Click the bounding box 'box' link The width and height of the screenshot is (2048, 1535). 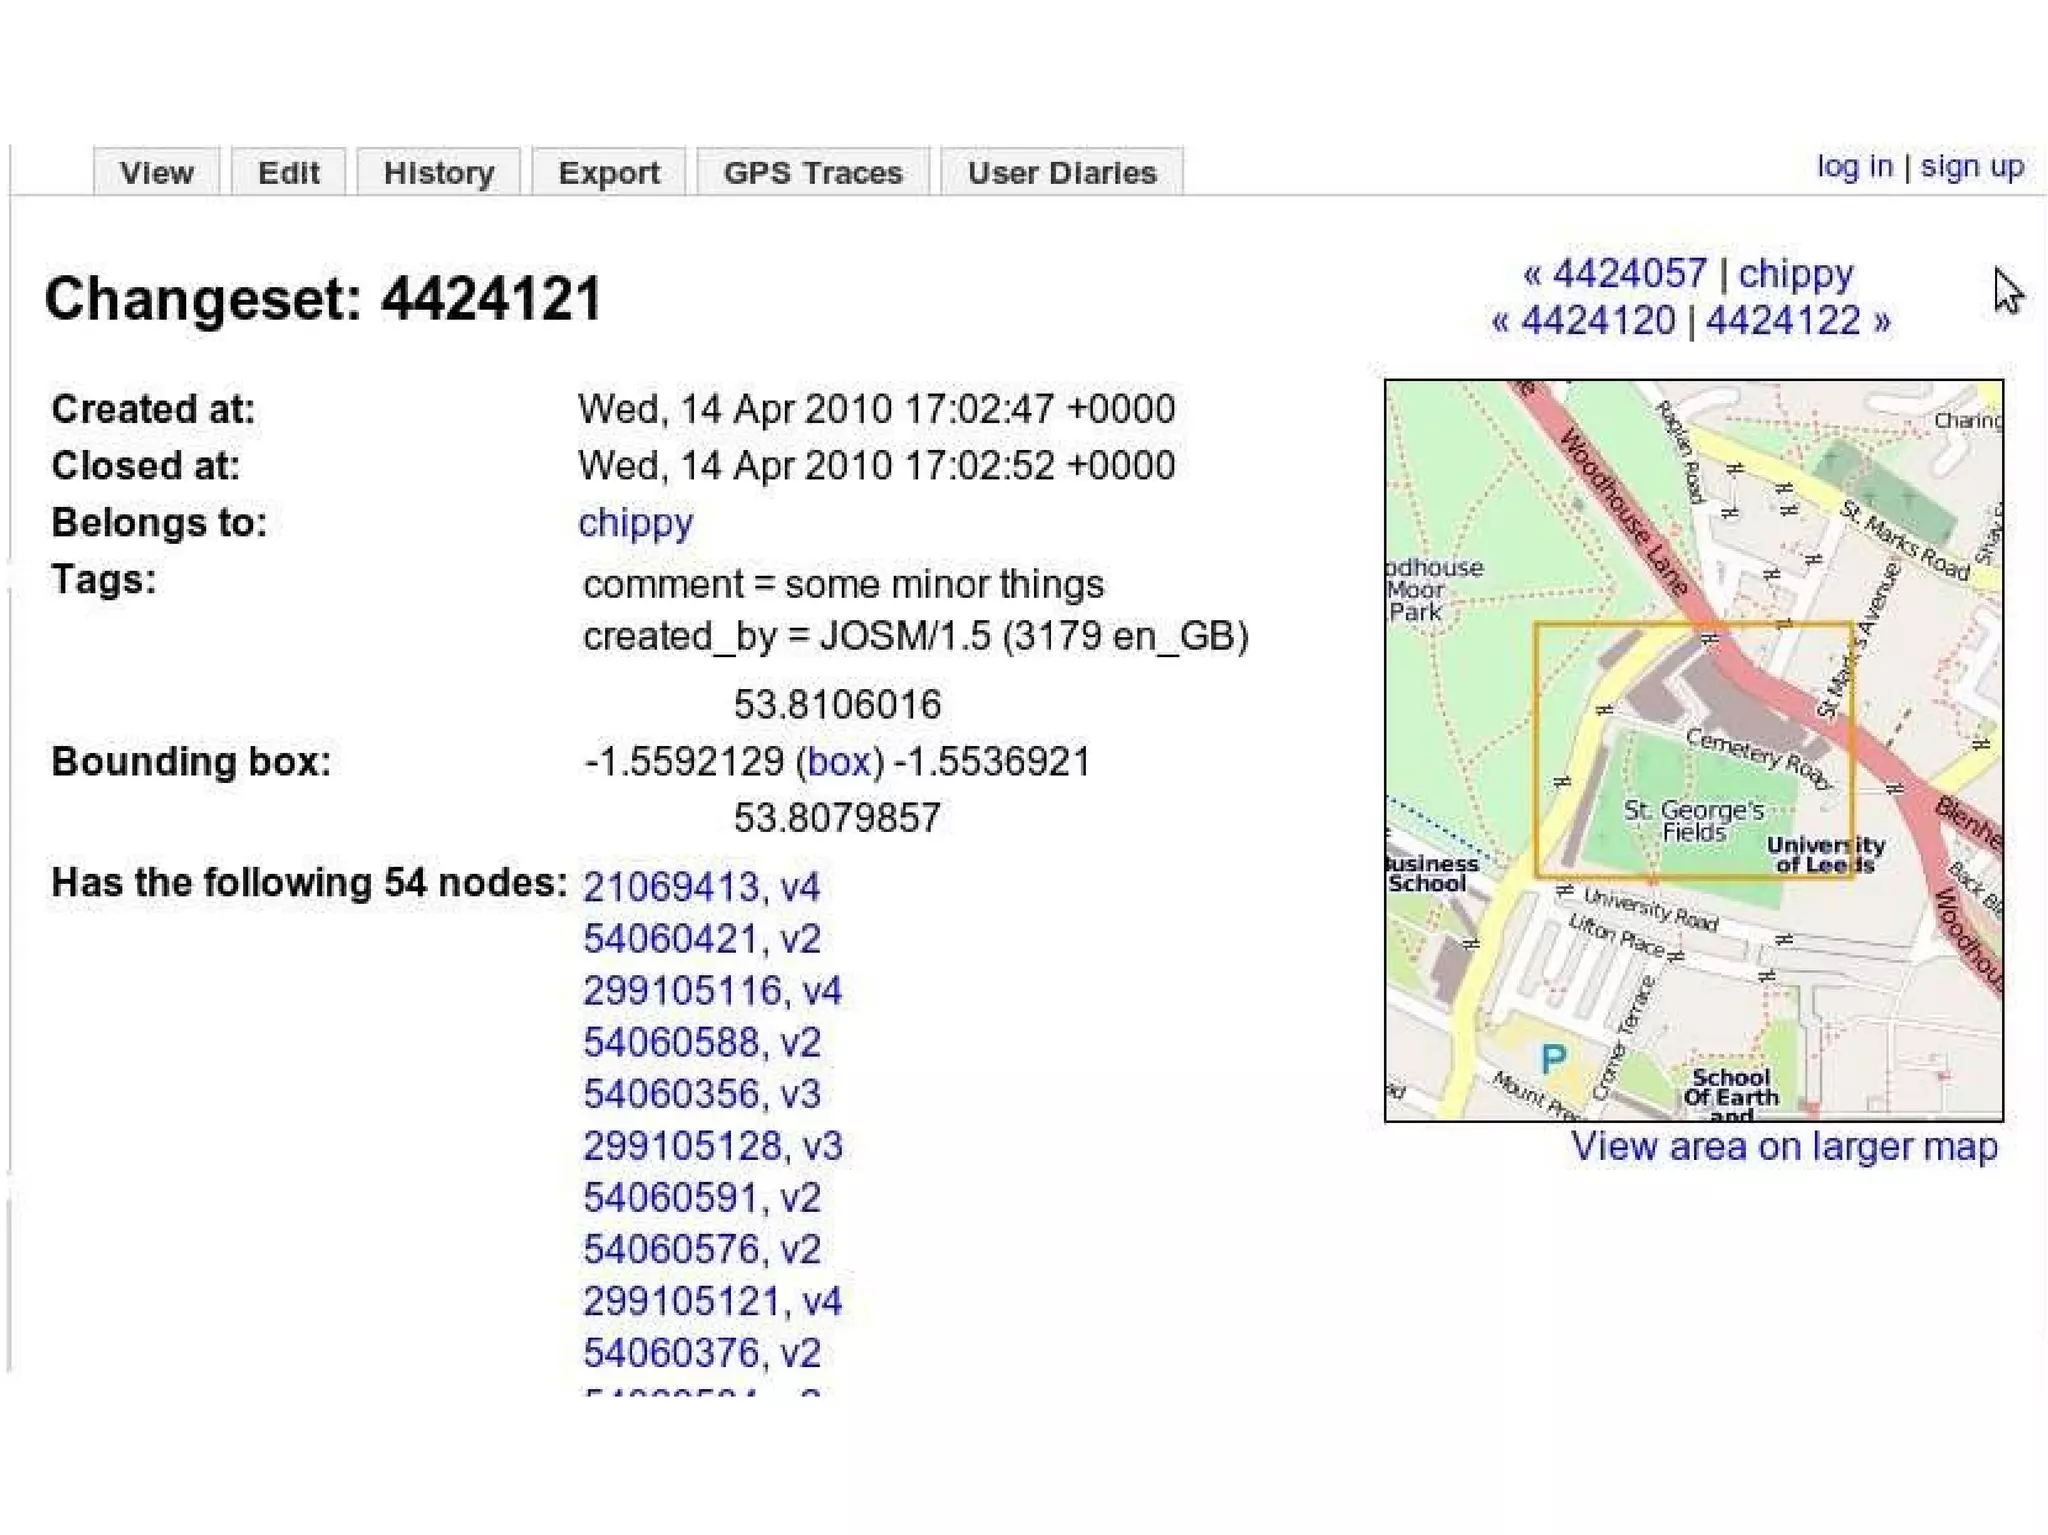click(839, 762)
